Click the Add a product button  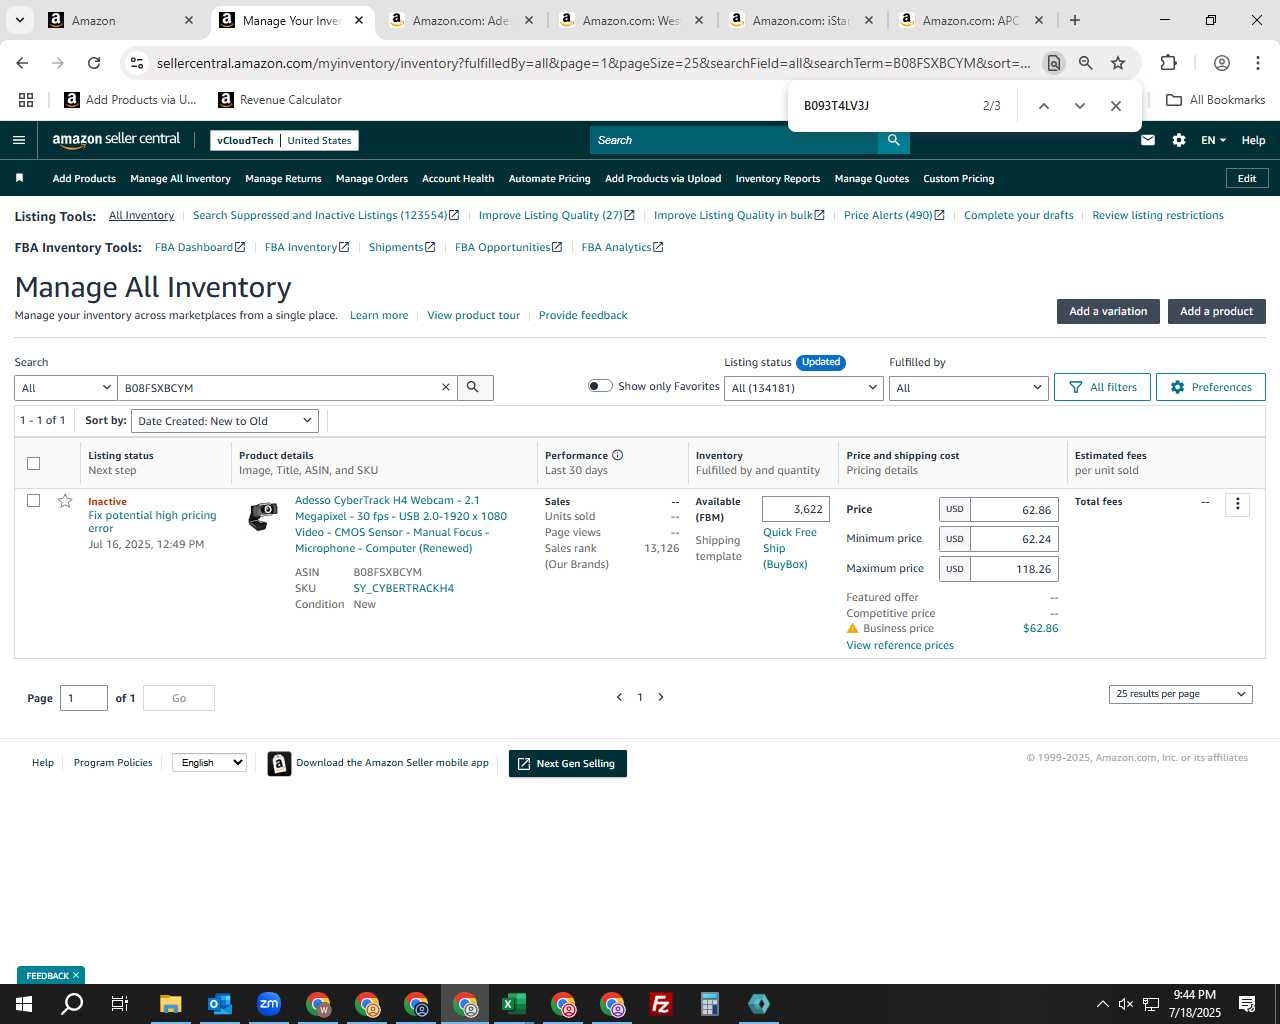click(x=1217, y=311)
